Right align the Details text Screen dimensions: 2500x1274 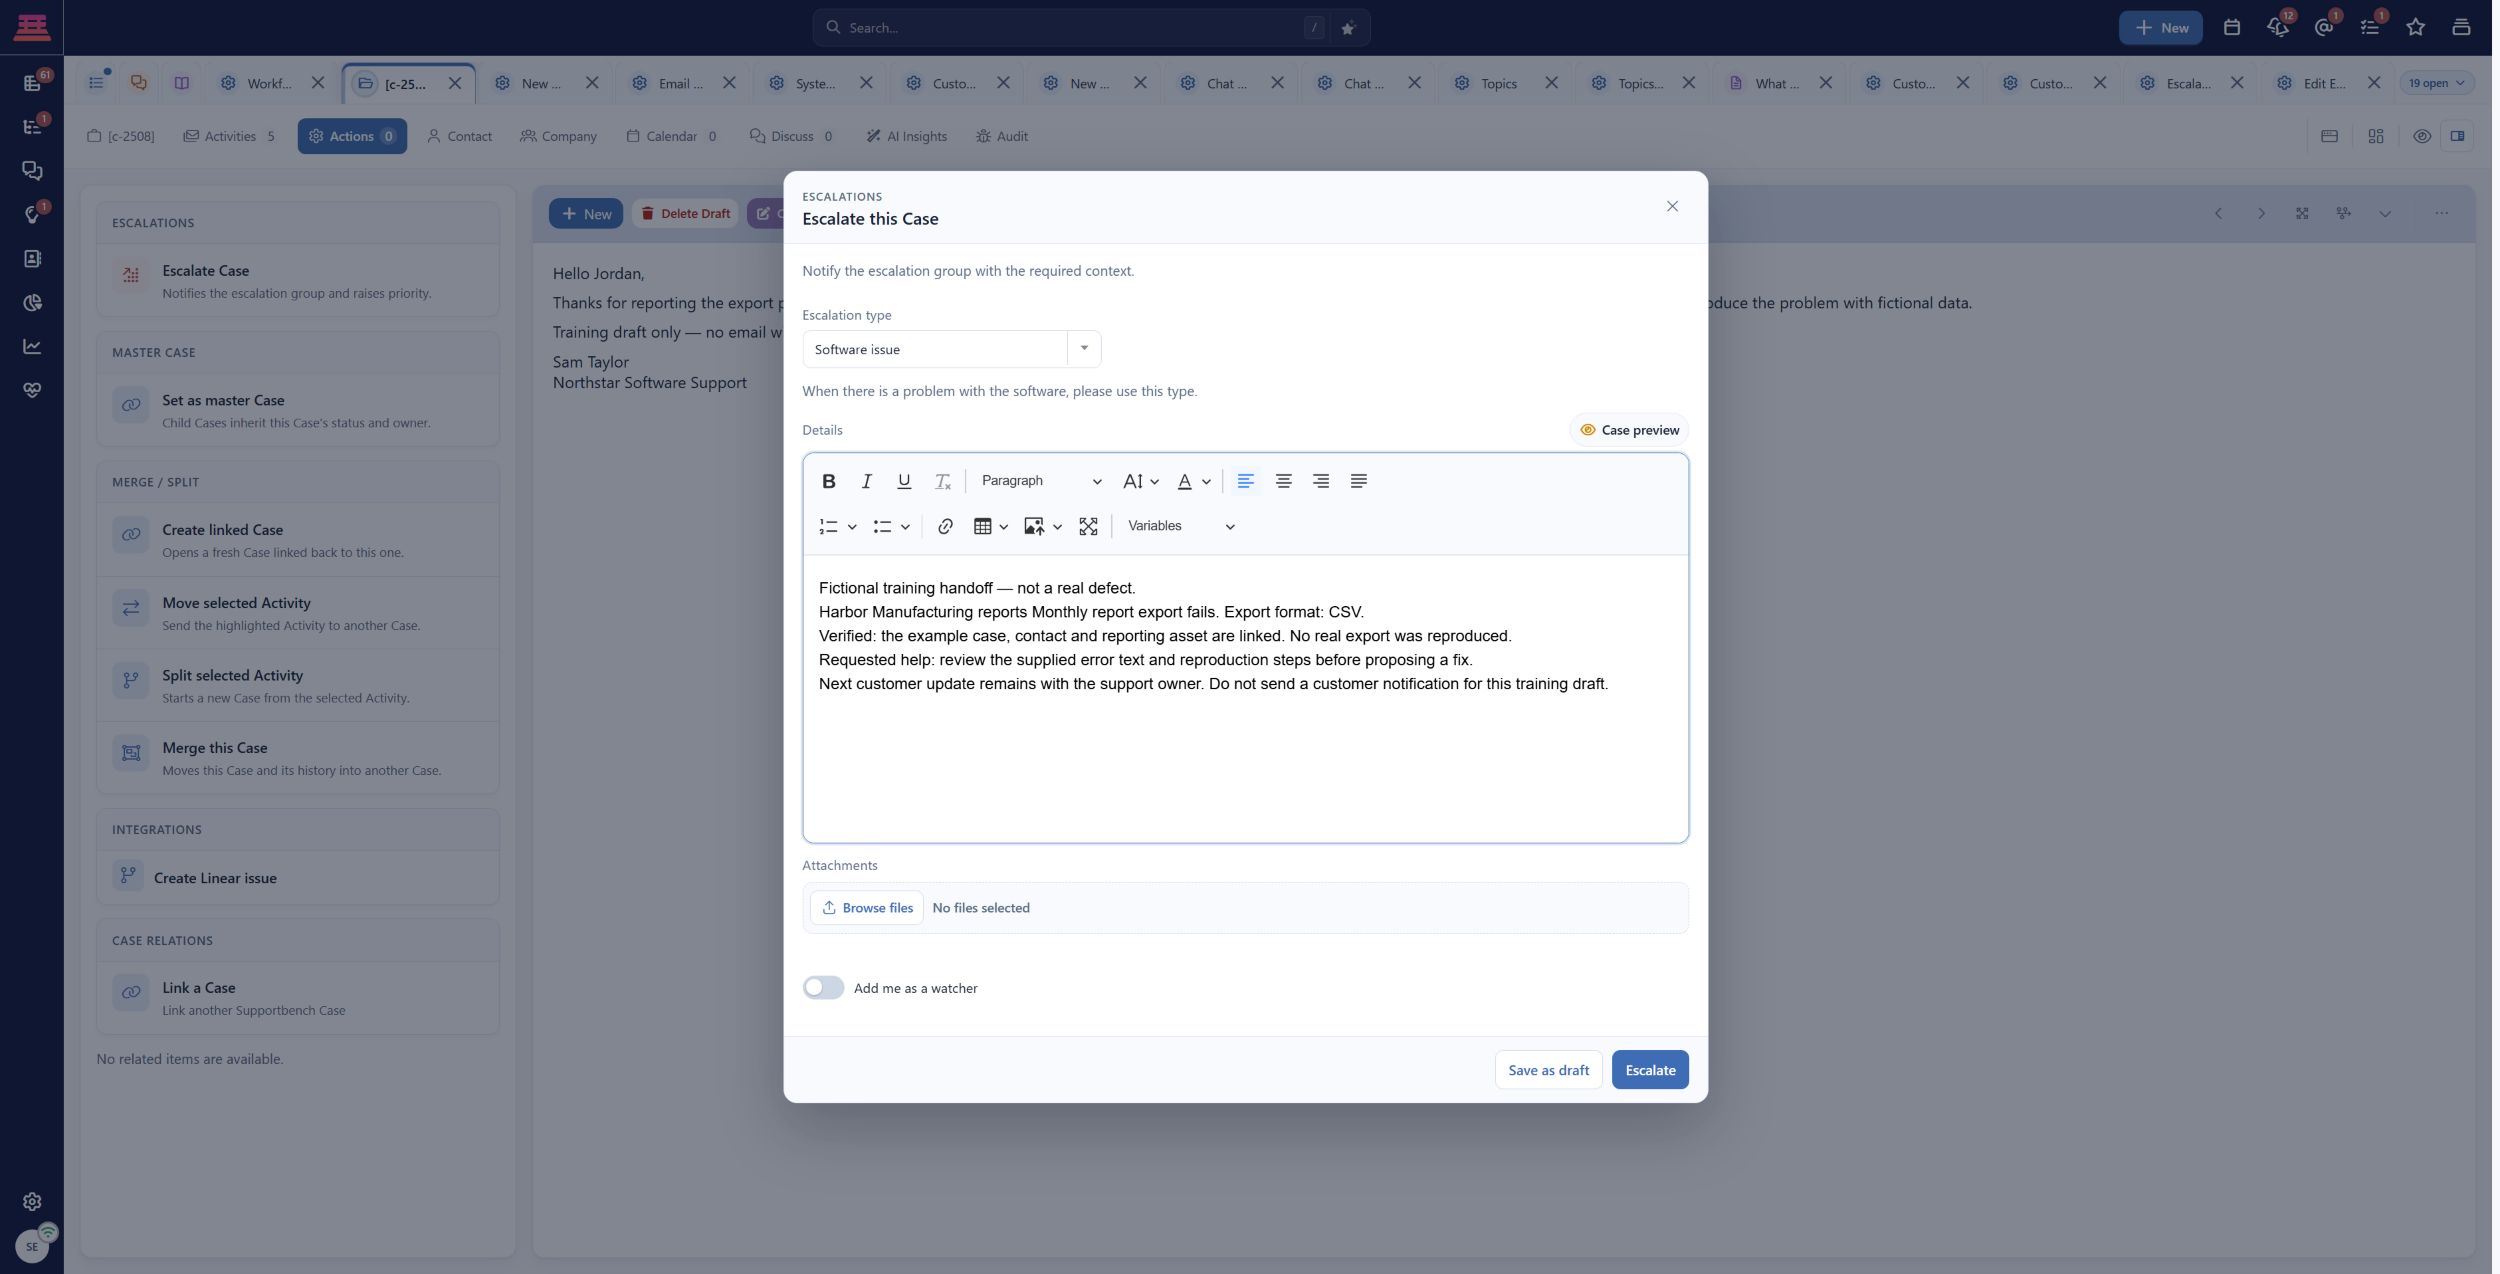(x=1321, y=481)
